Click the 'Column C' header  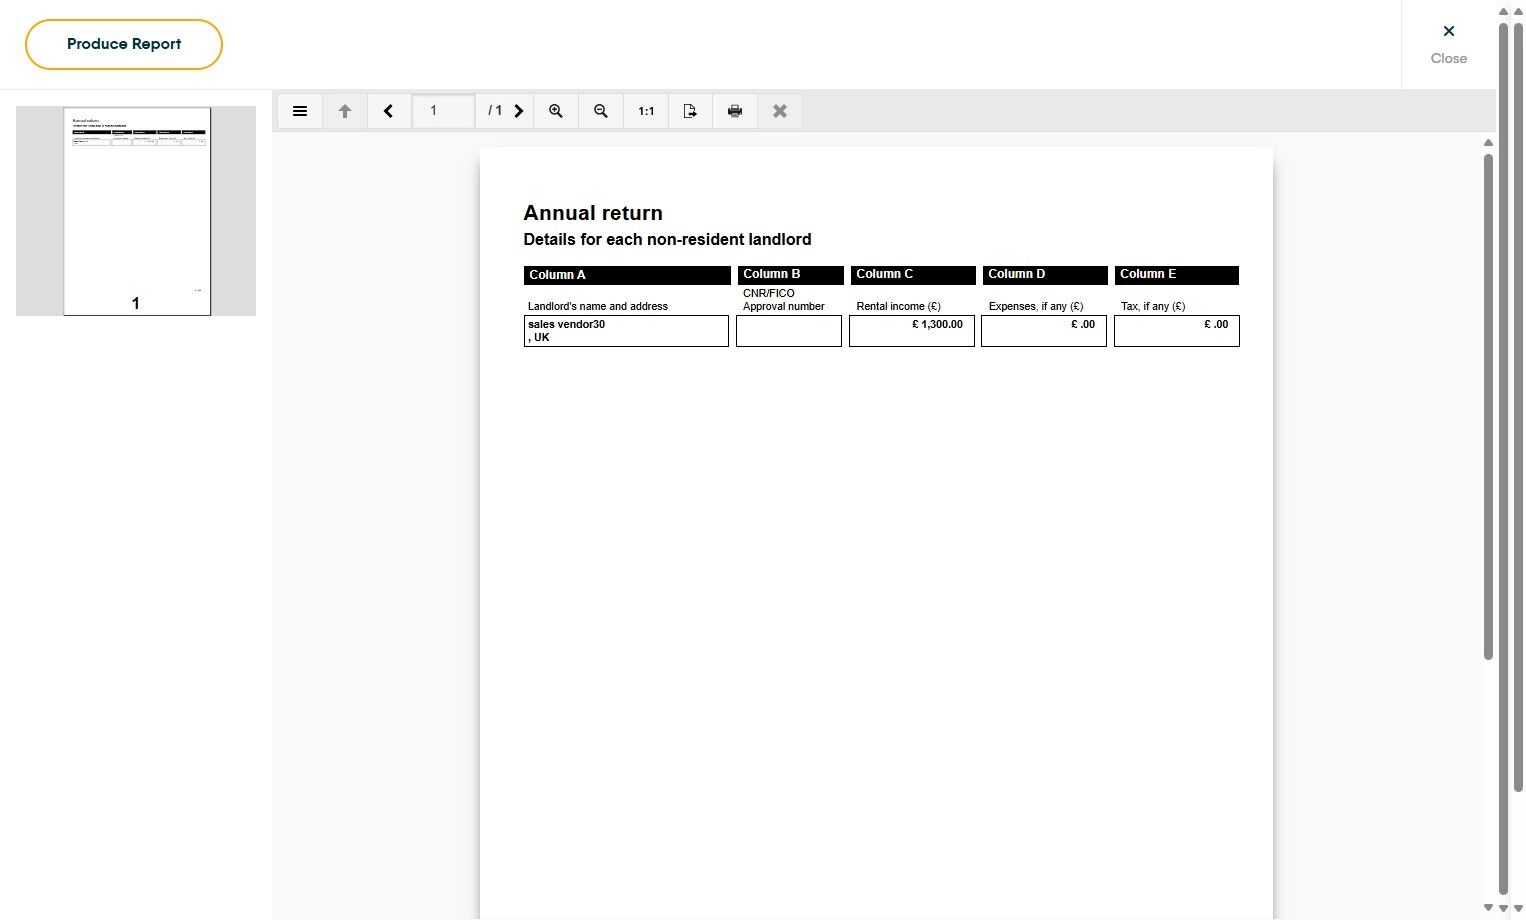(912, 275)
